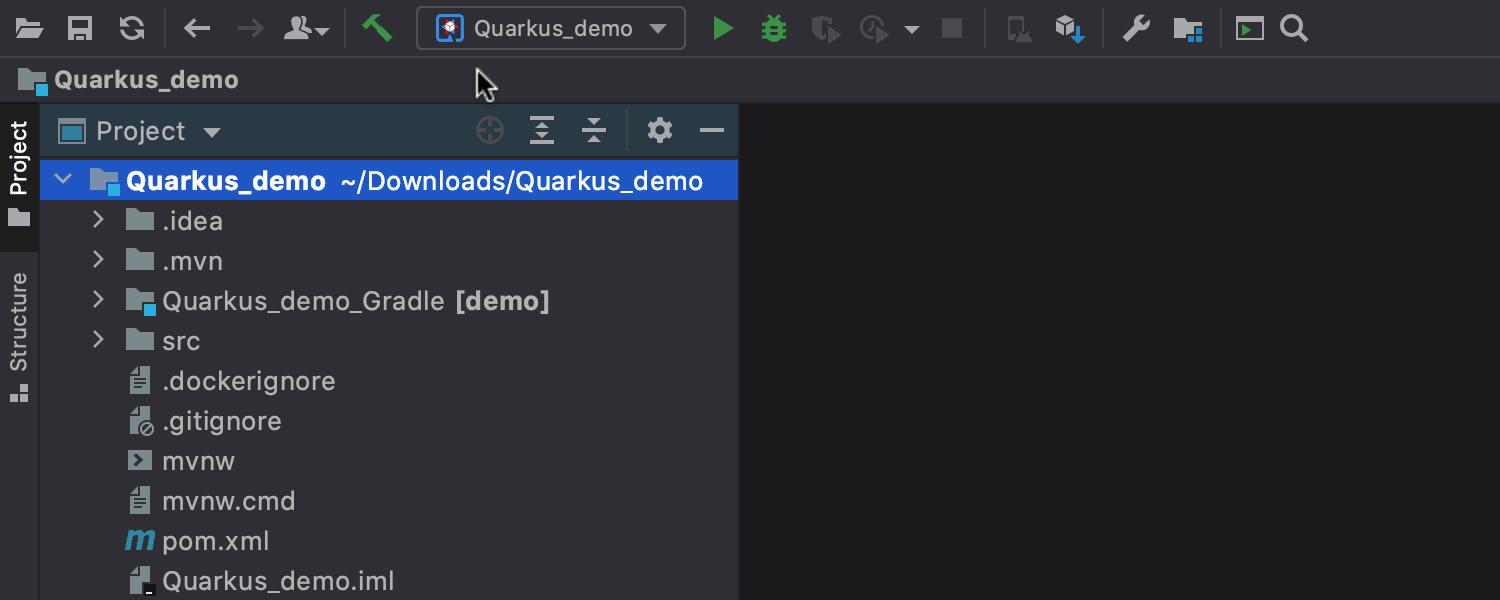Select Quarkus_demo_Gradle [demo] row

[389, 301]
